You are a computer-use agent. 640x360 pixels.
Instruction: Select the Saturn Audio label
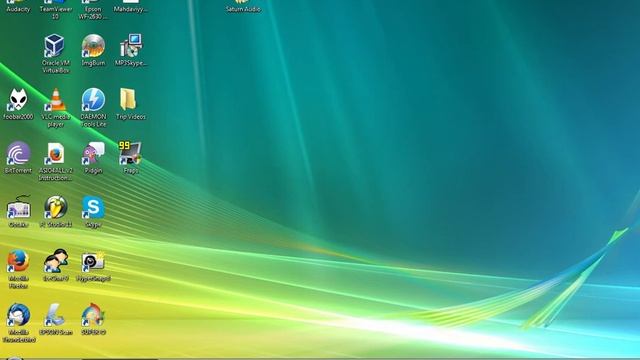coord(242,9)
